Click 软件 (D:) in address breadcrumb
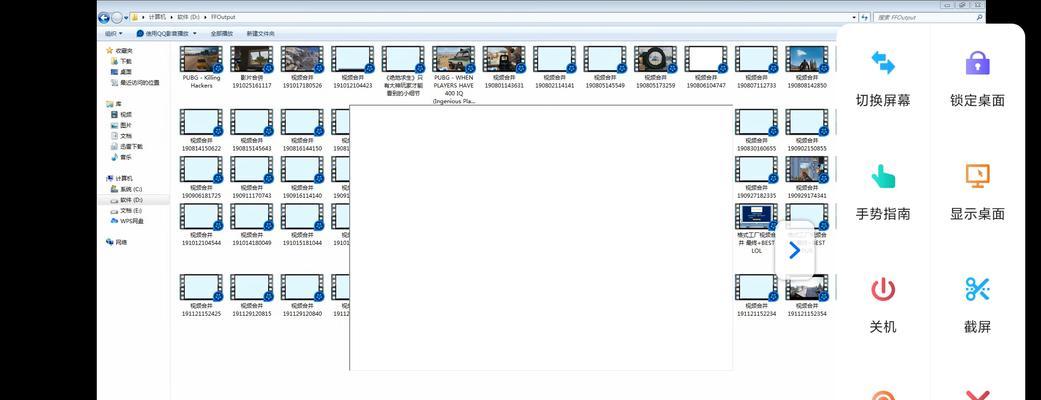The width and height of the screenshot is (1041, 400). [187, 17]
